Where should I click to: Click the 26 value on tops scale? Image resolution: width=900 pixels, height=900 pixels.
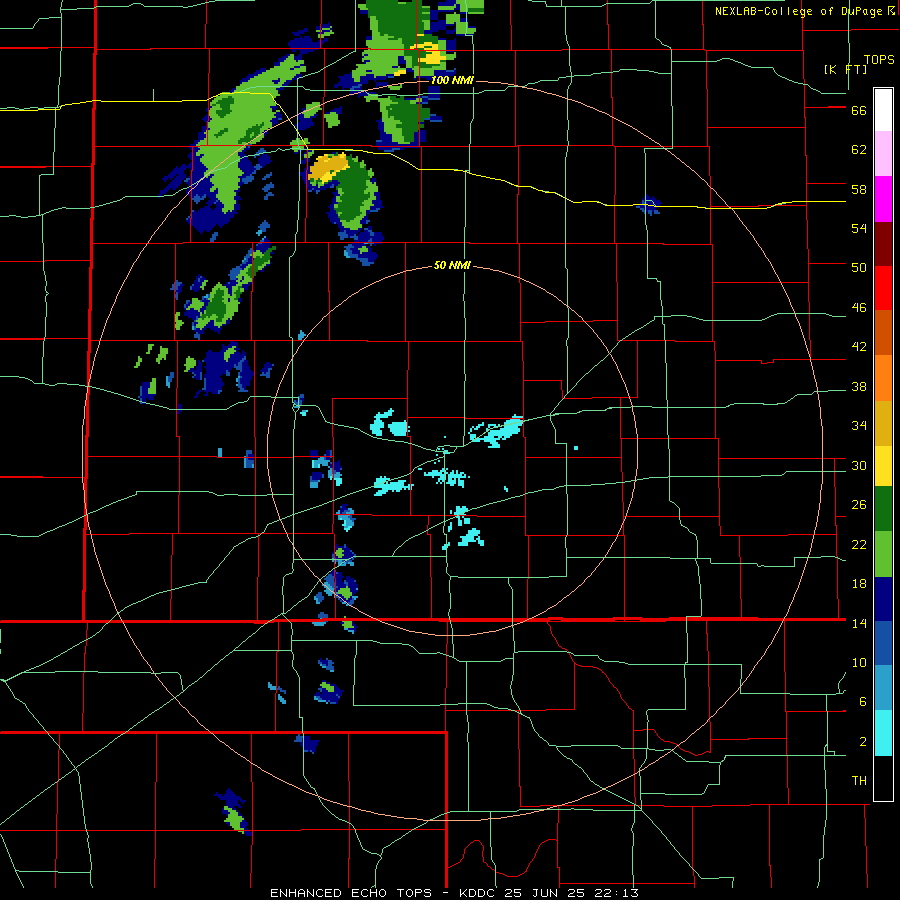(859, 505)
